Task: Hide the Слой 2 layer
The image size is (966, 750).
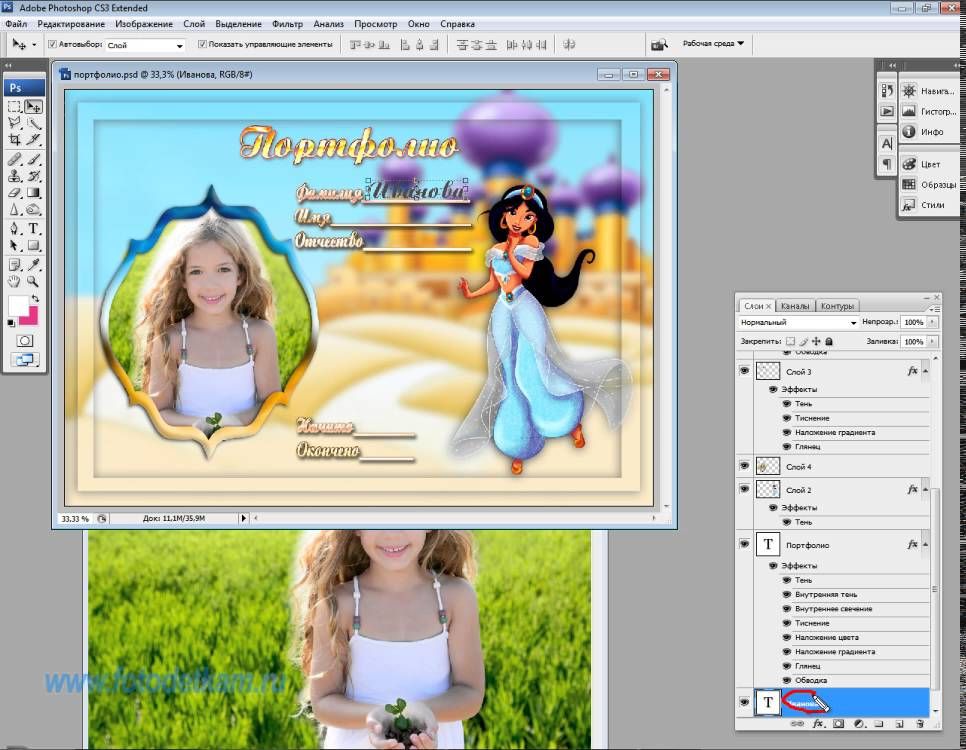Action: click(x=744, y=489)
